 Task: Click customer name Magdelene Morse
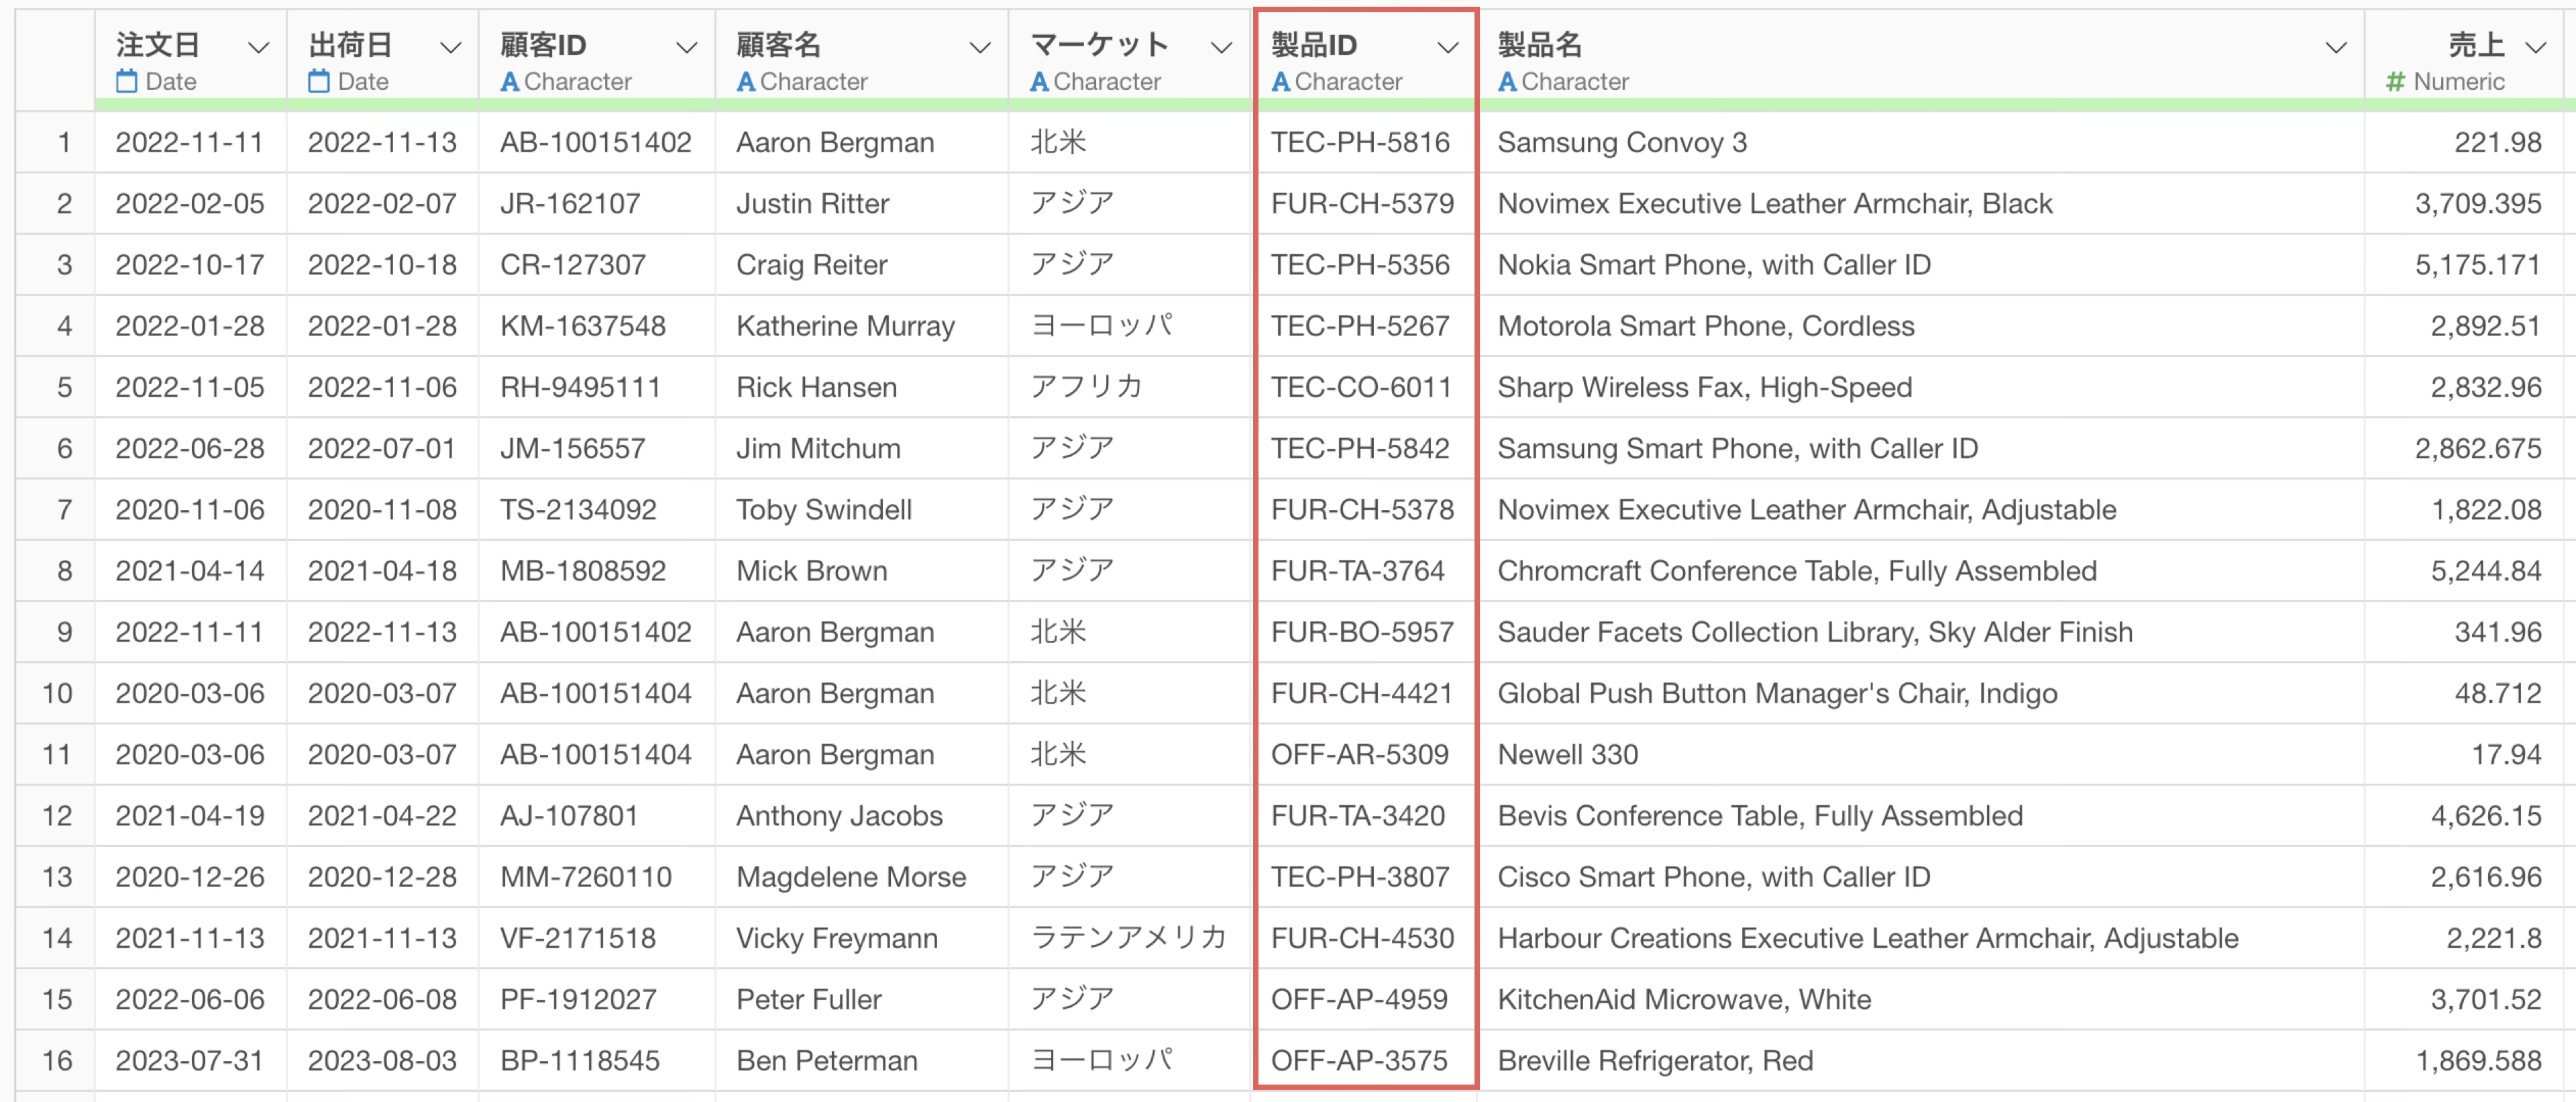pyautogui.click(x=851, y=878)
